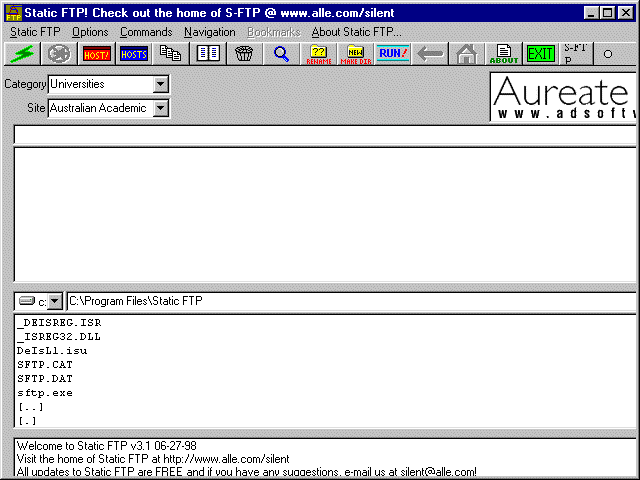Click the About document icon

click(x=504, y=54)
